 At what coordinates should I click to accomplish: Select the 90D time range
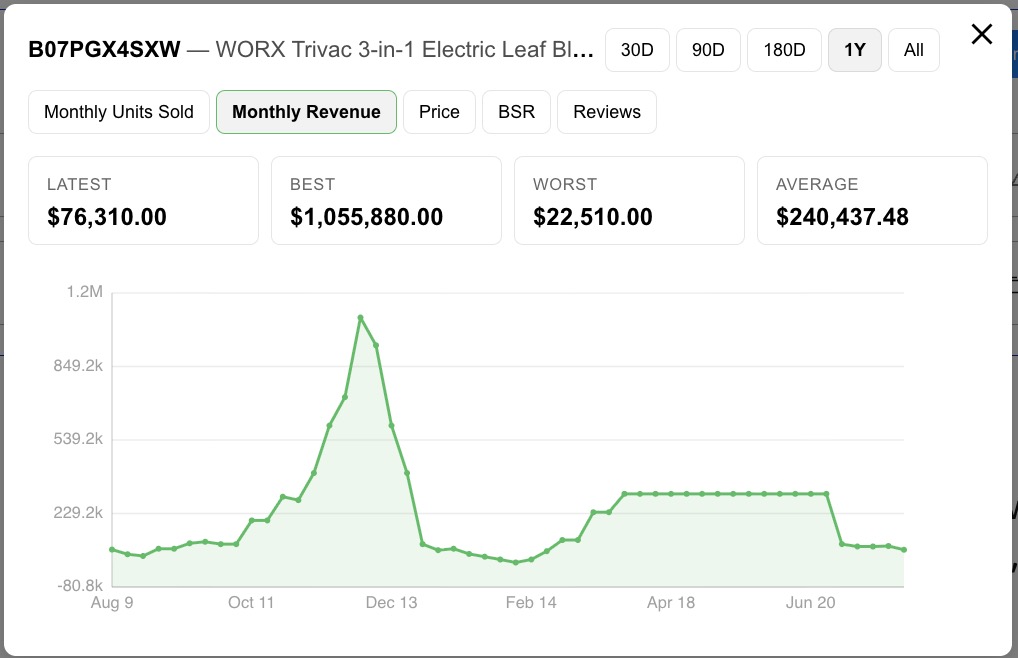pyautogui.click(x=708, y=50)
